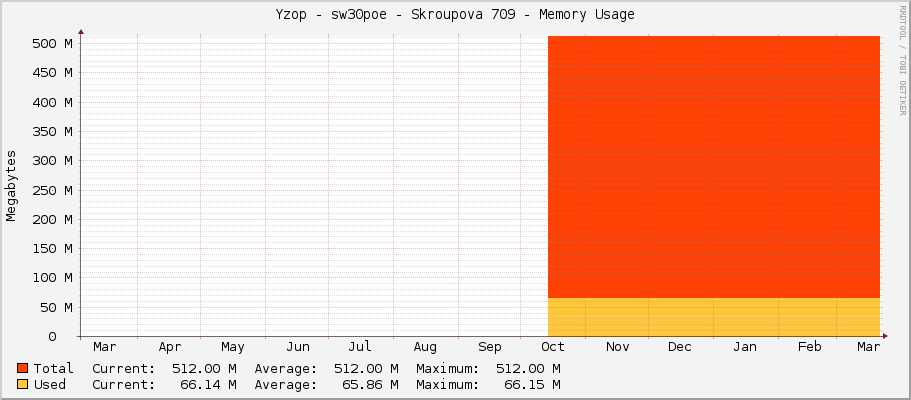Click the '500 M' y-axis label
This screenshot has width=911, height=400.
[53, 44]
